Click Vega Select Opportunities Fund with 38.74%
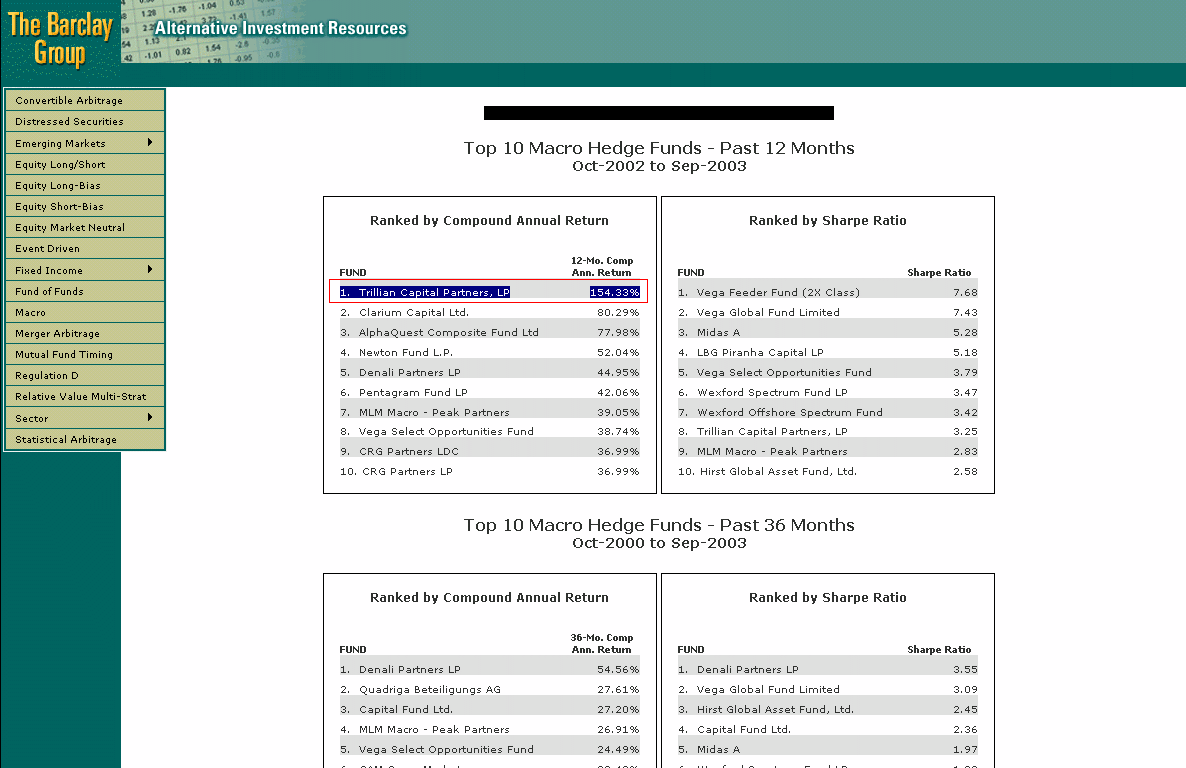Image resolution: width=1186 pixels, height=768 pixels. (x=489, y=431)
